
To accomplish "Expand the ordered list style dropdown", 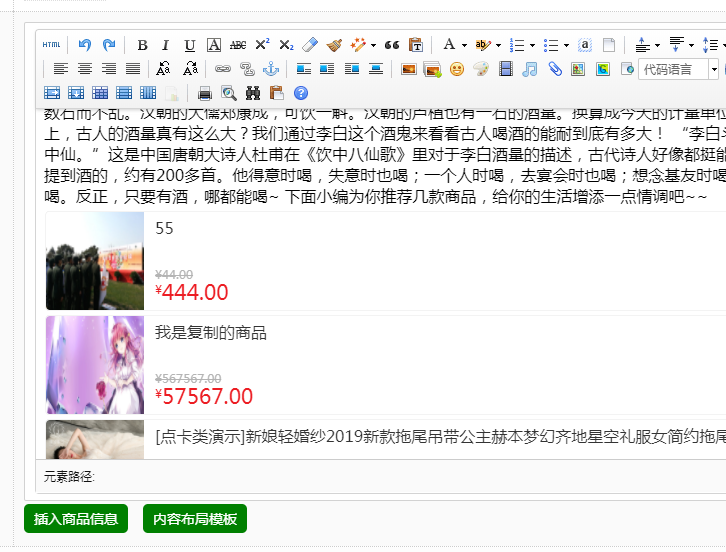I will click(532, 45).
